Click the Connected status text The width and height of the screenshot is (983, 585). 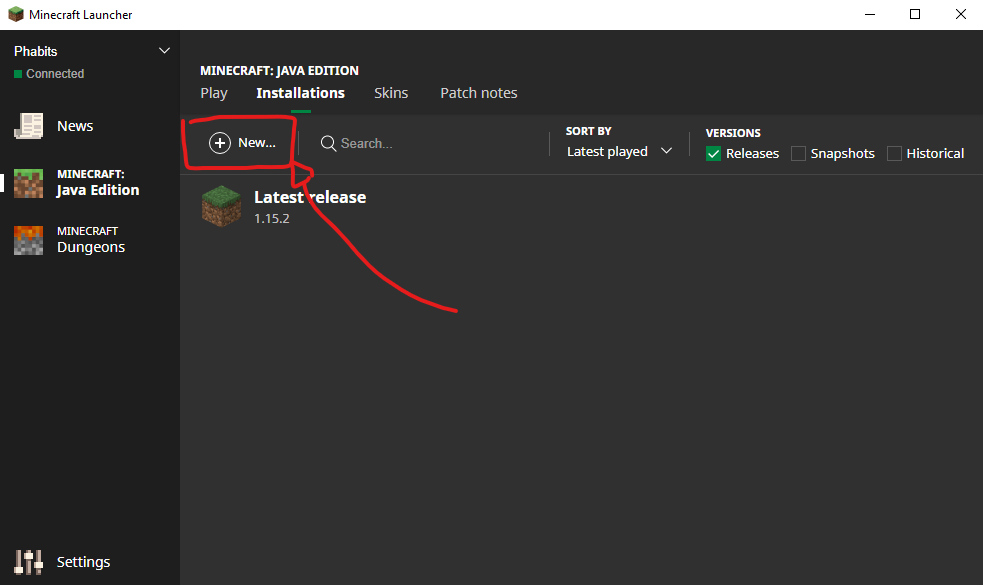55,74
